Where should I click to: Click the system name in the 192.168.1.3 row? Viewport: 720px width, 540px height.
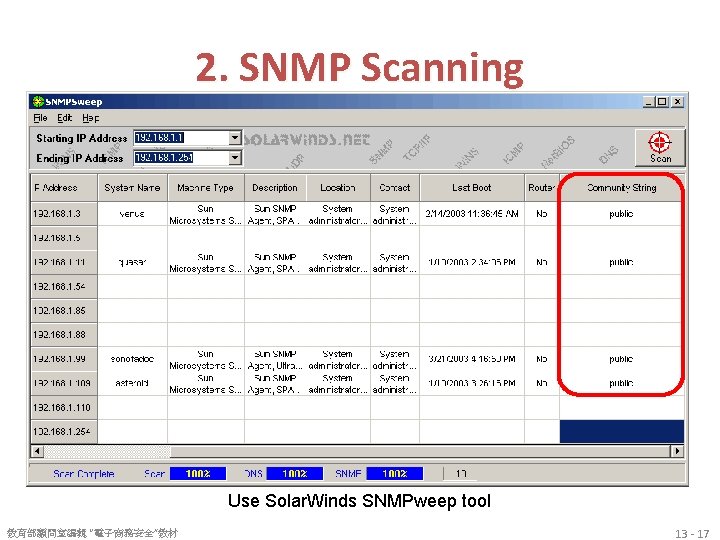132,214
